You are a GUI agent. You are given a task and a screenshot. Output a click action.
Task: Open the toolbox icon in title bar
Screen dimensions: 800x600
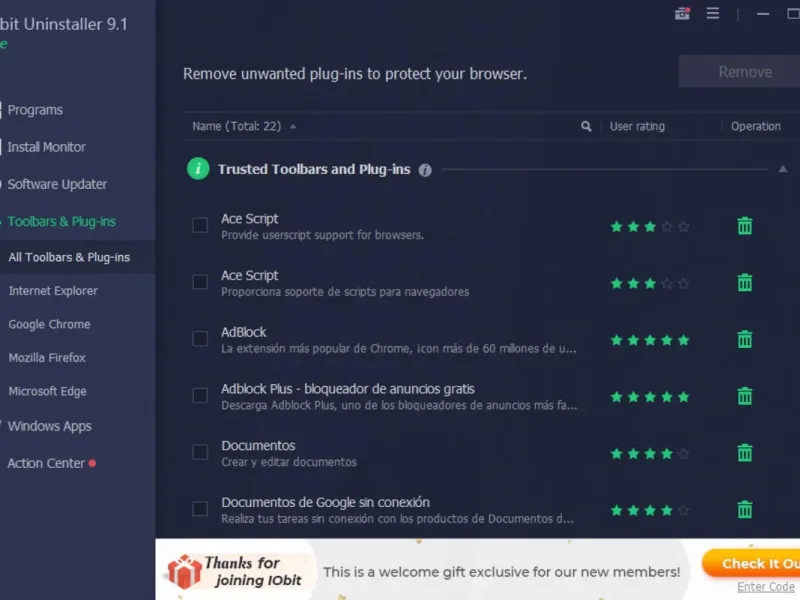tap(682, 13)
